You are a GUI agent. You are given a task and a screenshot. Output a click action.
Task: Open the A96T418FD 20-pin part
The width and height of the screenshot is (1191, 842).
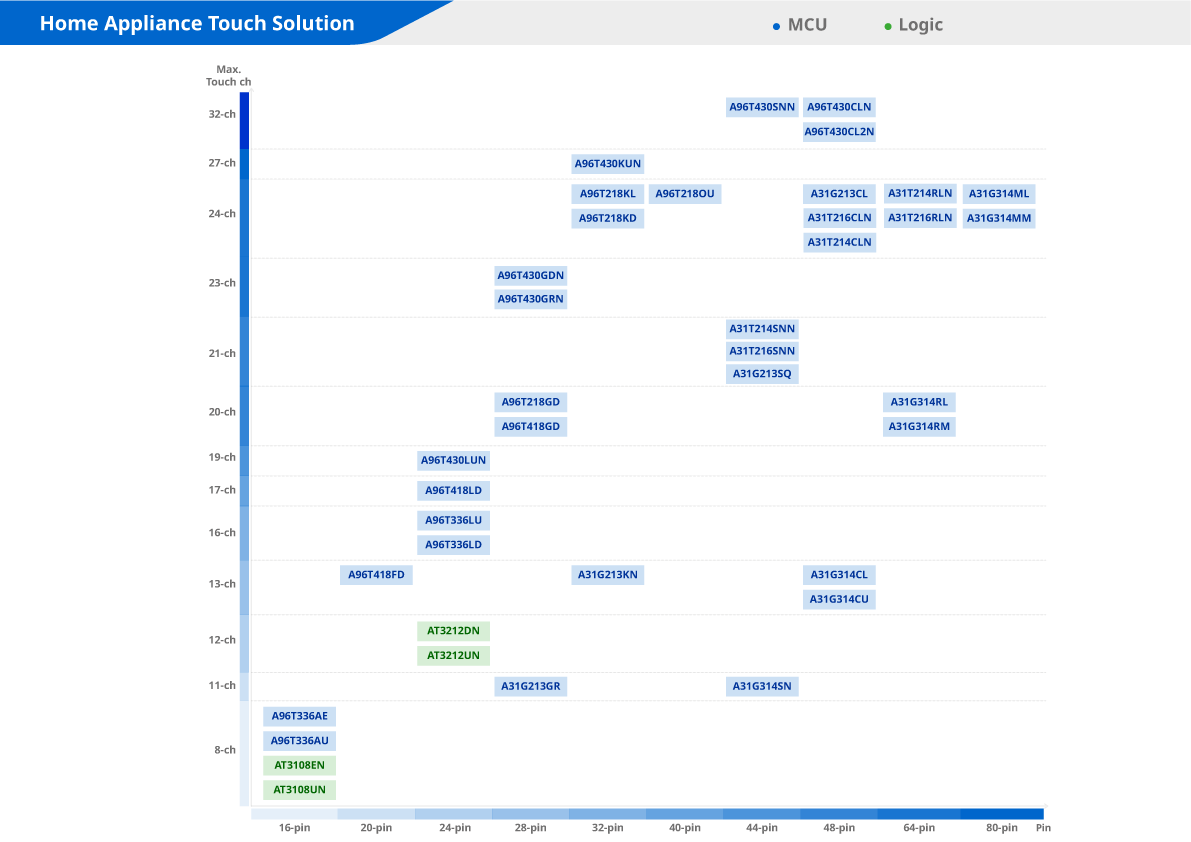click(376, 575)
